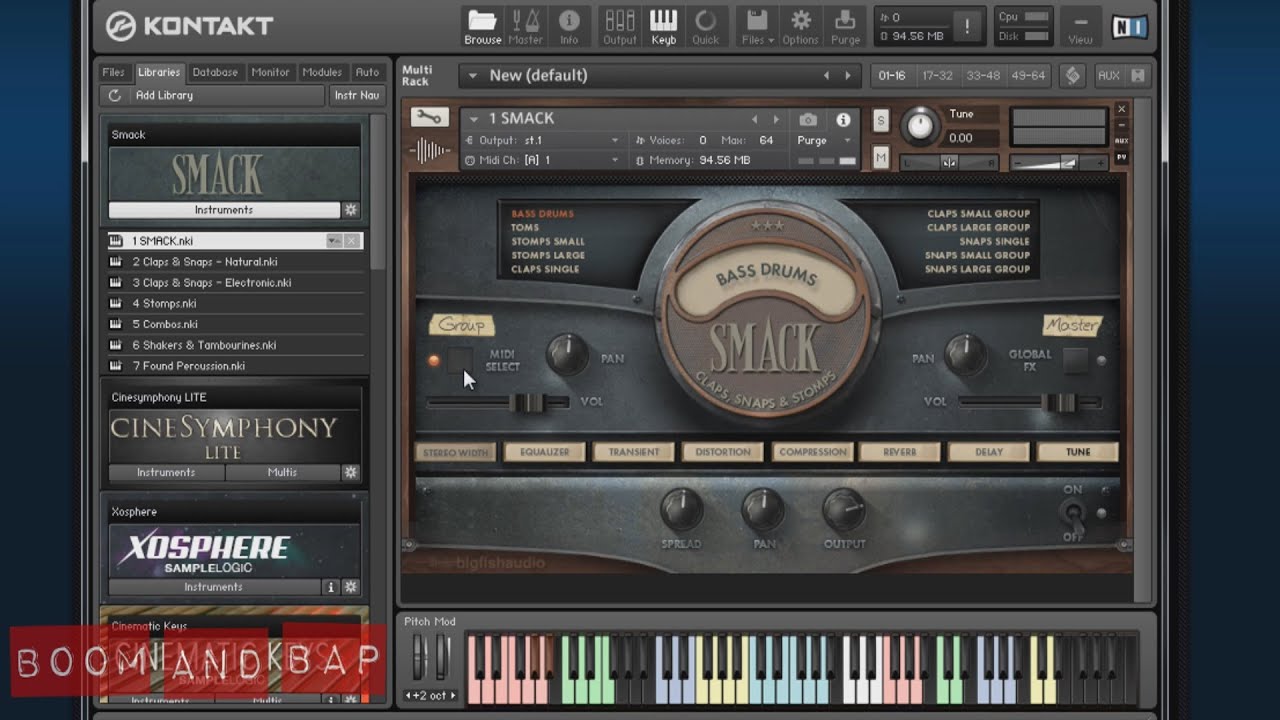Click the waveform icon under the wrench
This screenshot has width=1280, height=720.
(429, 151)
